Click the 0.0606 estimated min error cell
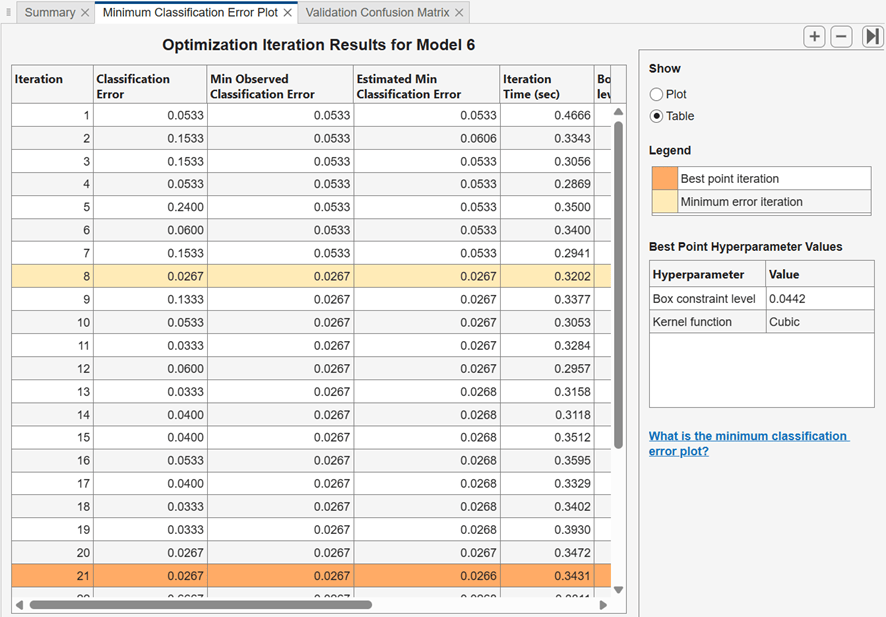Image resolution: width=886 pixels, height=617 pixels. tap(427, 138)
